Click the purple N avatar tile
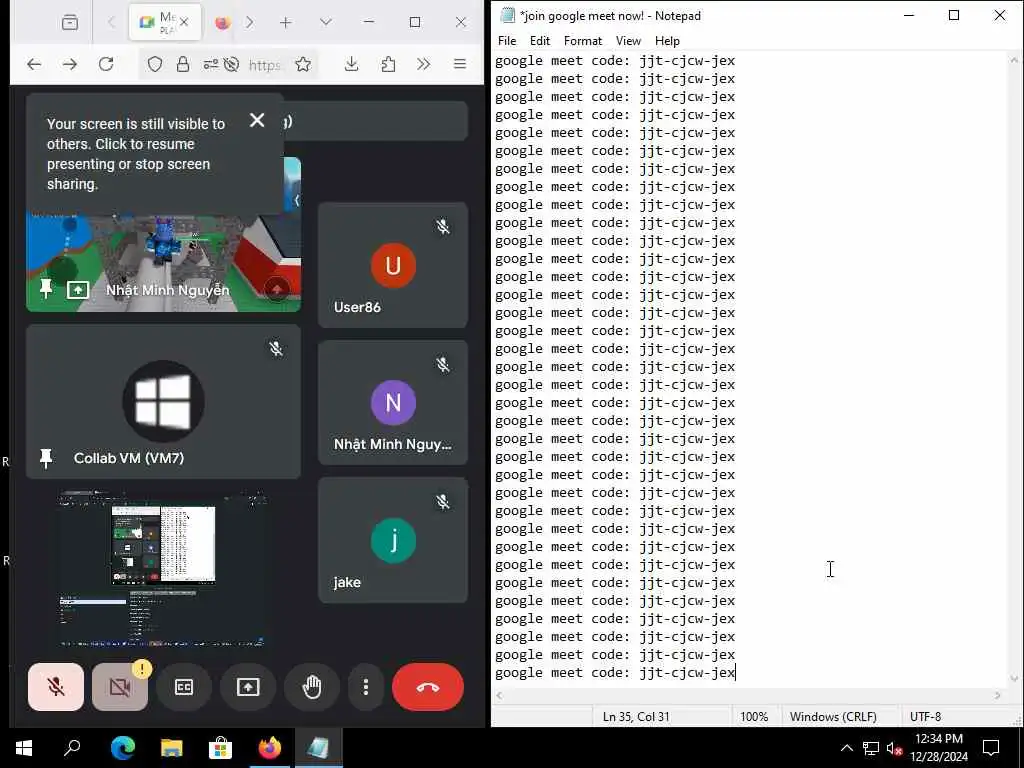The height and width of the screenshot is (768, 1024). pyautogui.click(x=393, y=402)
